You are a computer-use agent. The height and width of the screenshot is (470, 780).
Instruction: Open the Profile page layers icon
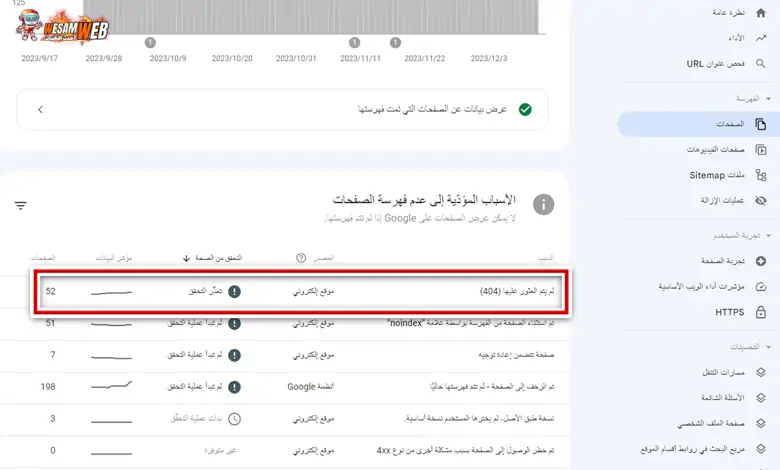tap(761, 423)
